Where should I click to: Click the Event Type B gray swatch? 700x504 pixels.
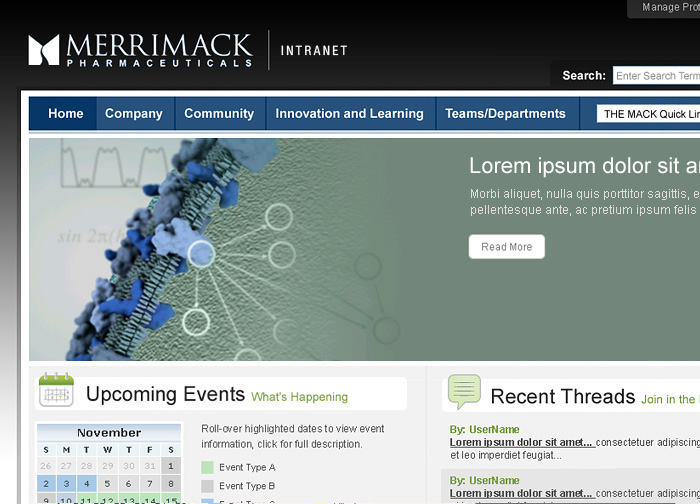click(x=207, y=486)
